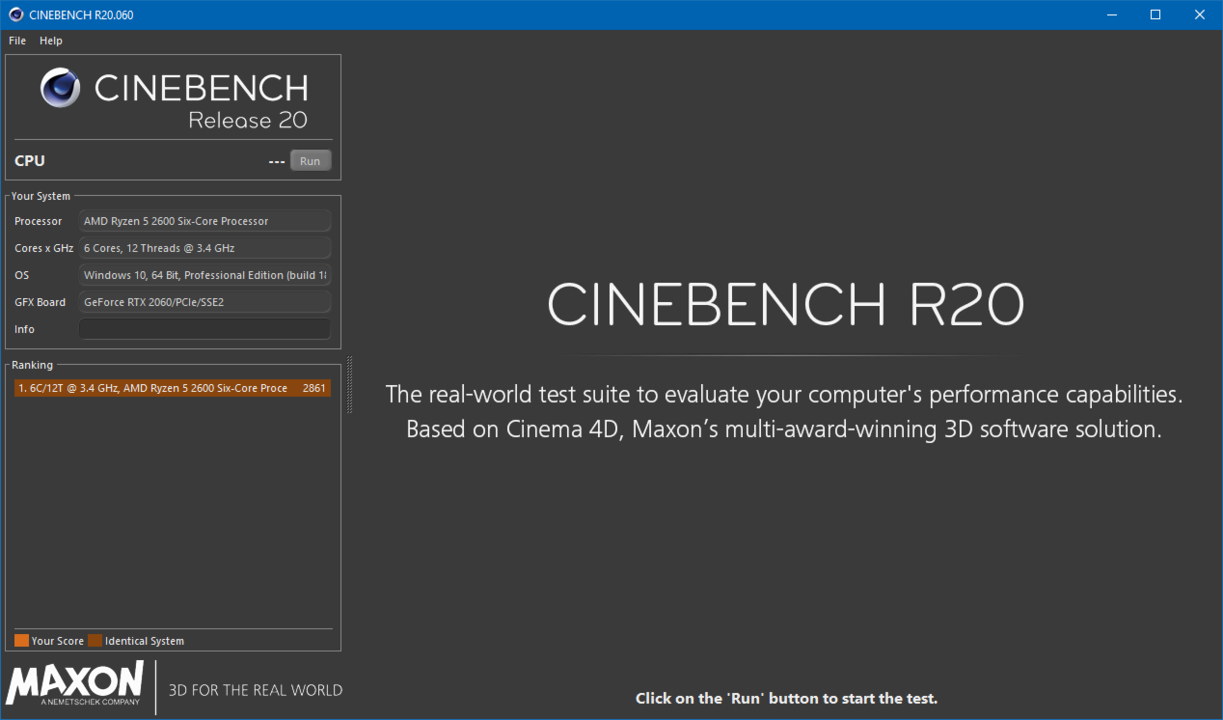Click the Your Score orange swatch

pos(21,641)
